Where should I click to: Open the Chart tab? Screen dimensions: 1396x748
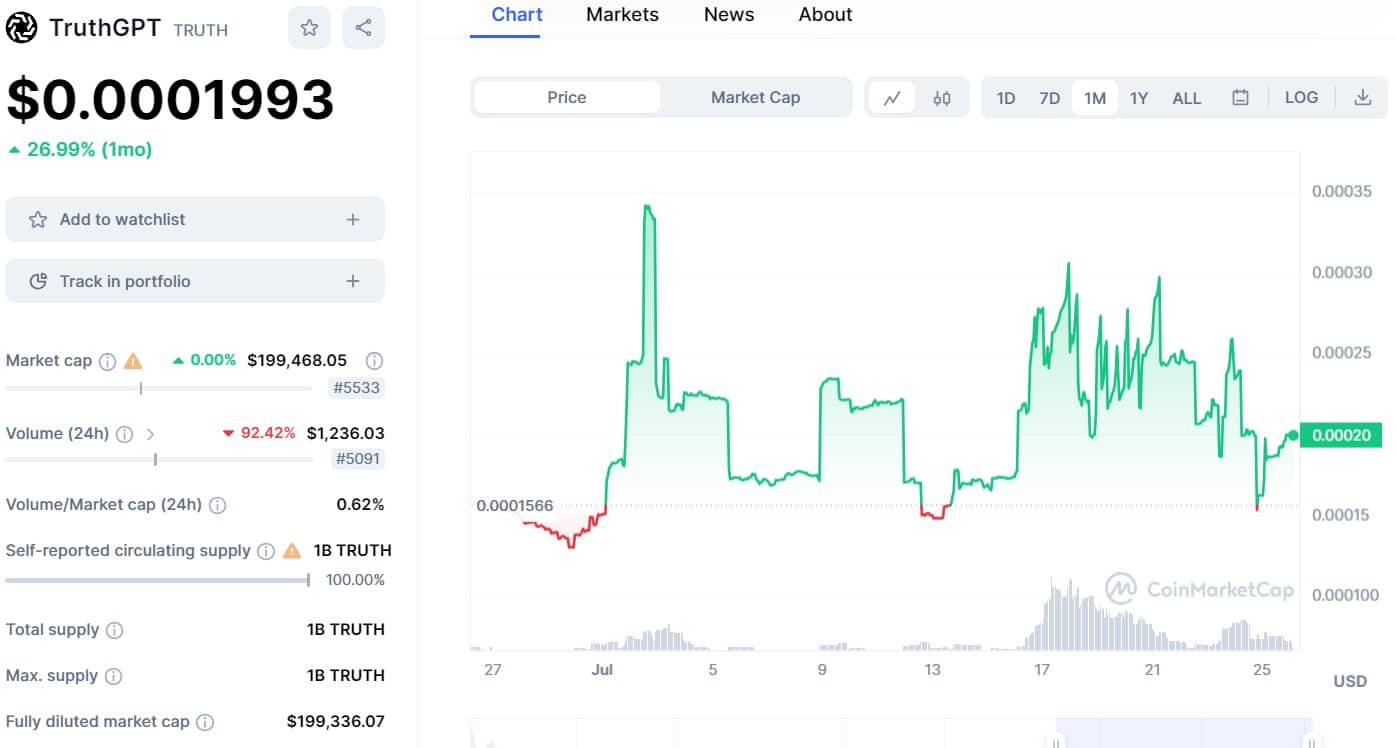pyautogui.click(x=517, y=15)
